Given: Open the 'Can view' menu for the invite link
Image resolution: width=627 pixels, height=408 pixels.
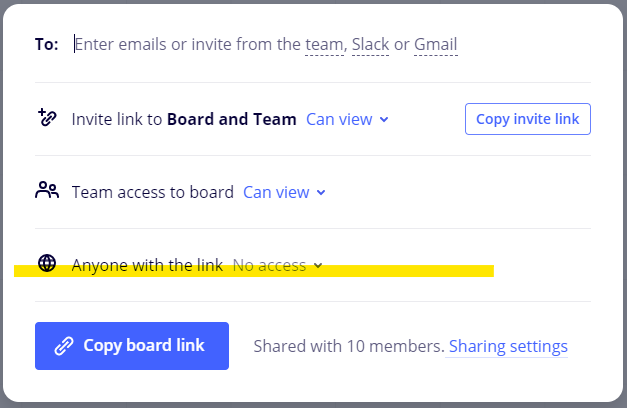Looking at the screenshot, I should point(347,119).
